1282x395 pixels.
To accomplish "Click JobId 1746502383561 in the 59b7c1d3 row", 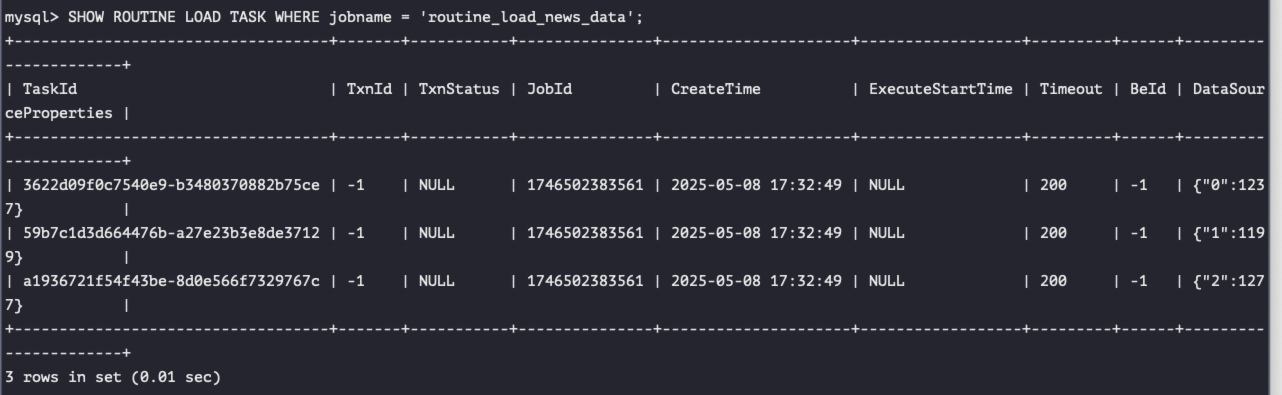I will tap(585, 234).
